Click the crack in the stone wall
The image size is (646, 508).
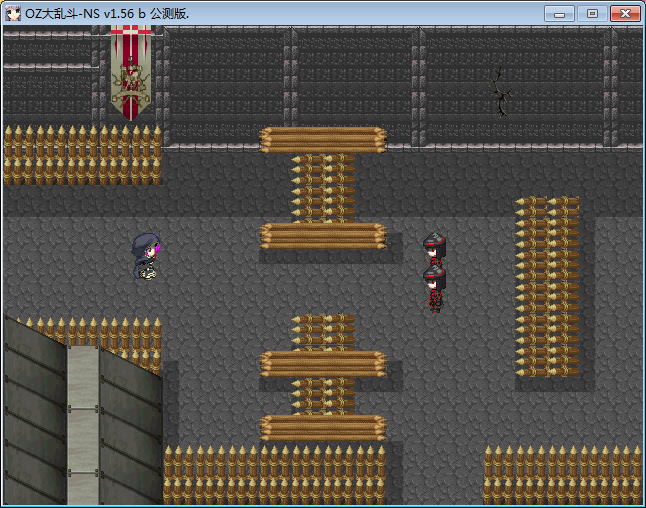(501, 92)
